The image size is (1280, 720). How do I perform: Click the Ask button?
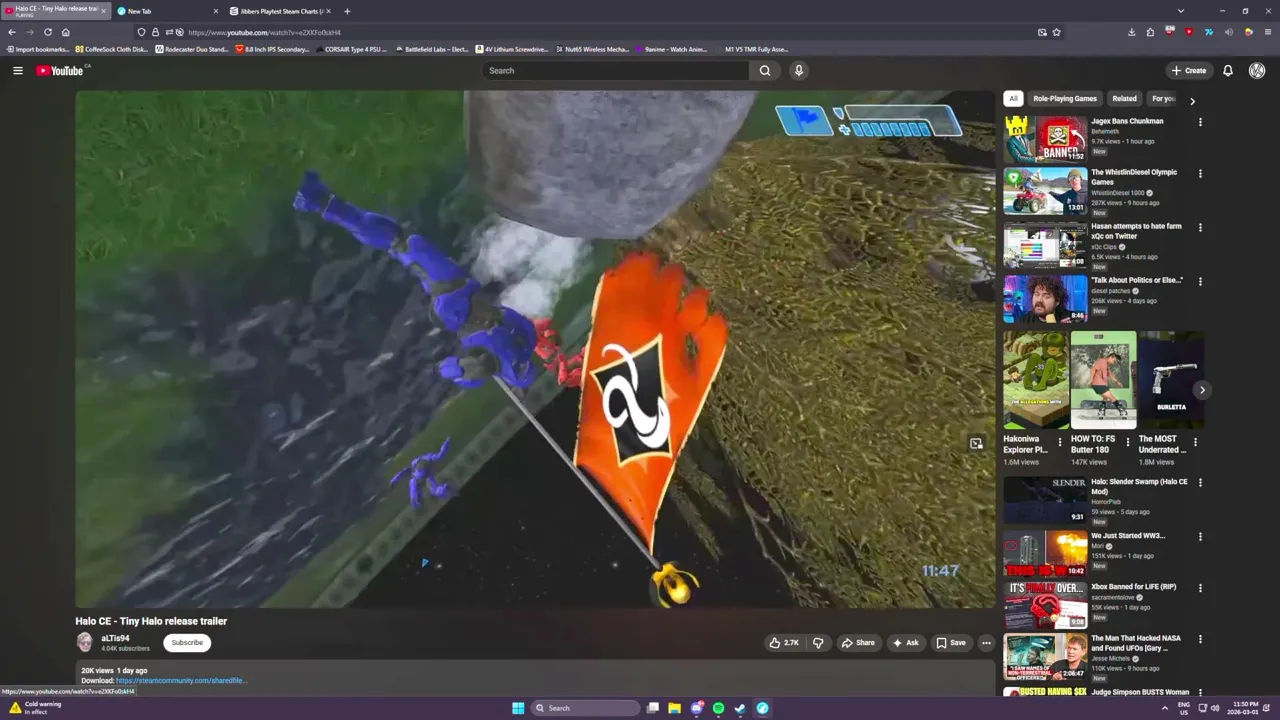pyautogui.click(x=905, y=643)
